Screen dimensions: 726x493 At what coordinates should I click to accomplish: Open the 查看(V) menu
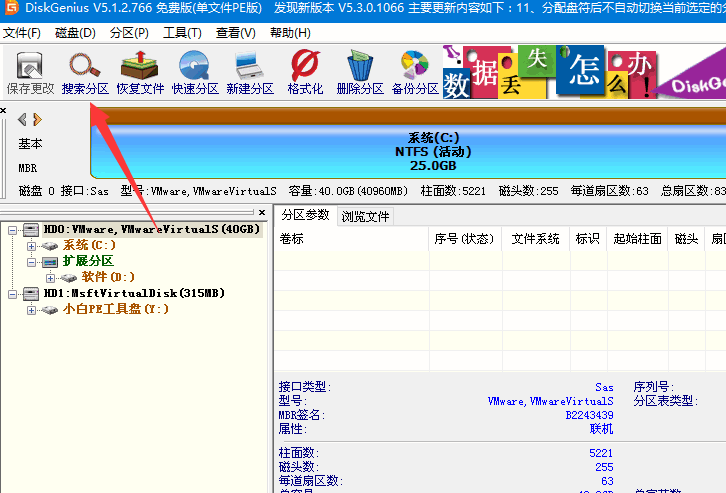(x=236, y=33)
